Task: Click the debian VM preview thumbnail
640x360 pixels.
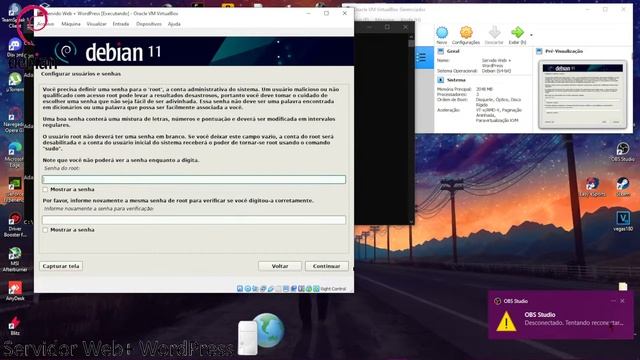Action: 582,95
